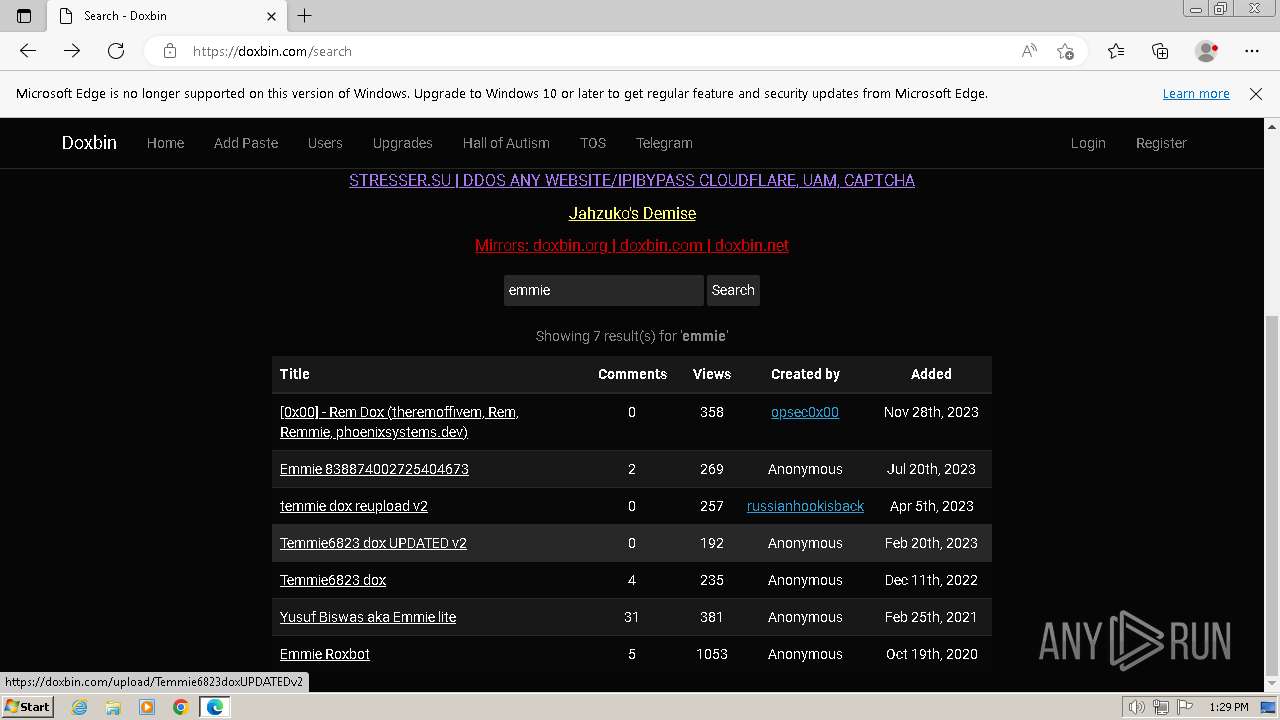Refresh the current page

point(116,51)
